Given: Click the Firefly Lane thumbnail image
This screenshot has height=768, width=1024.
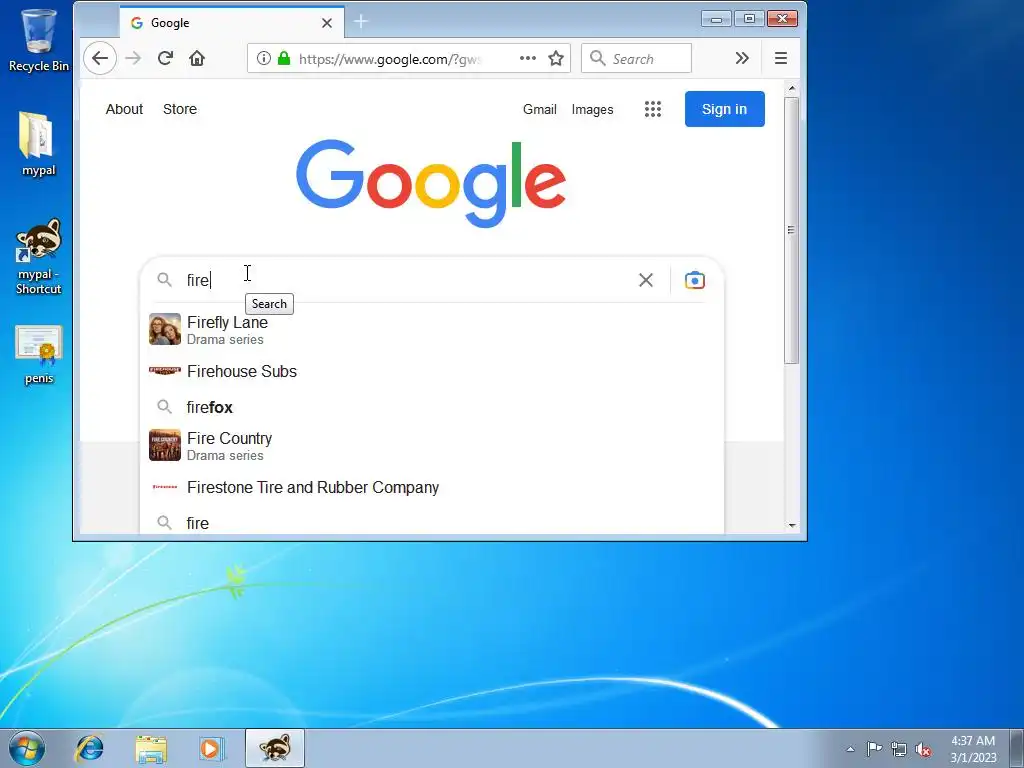Looking at the screenshot, I should pyautogui.click(x=165, y=329).
